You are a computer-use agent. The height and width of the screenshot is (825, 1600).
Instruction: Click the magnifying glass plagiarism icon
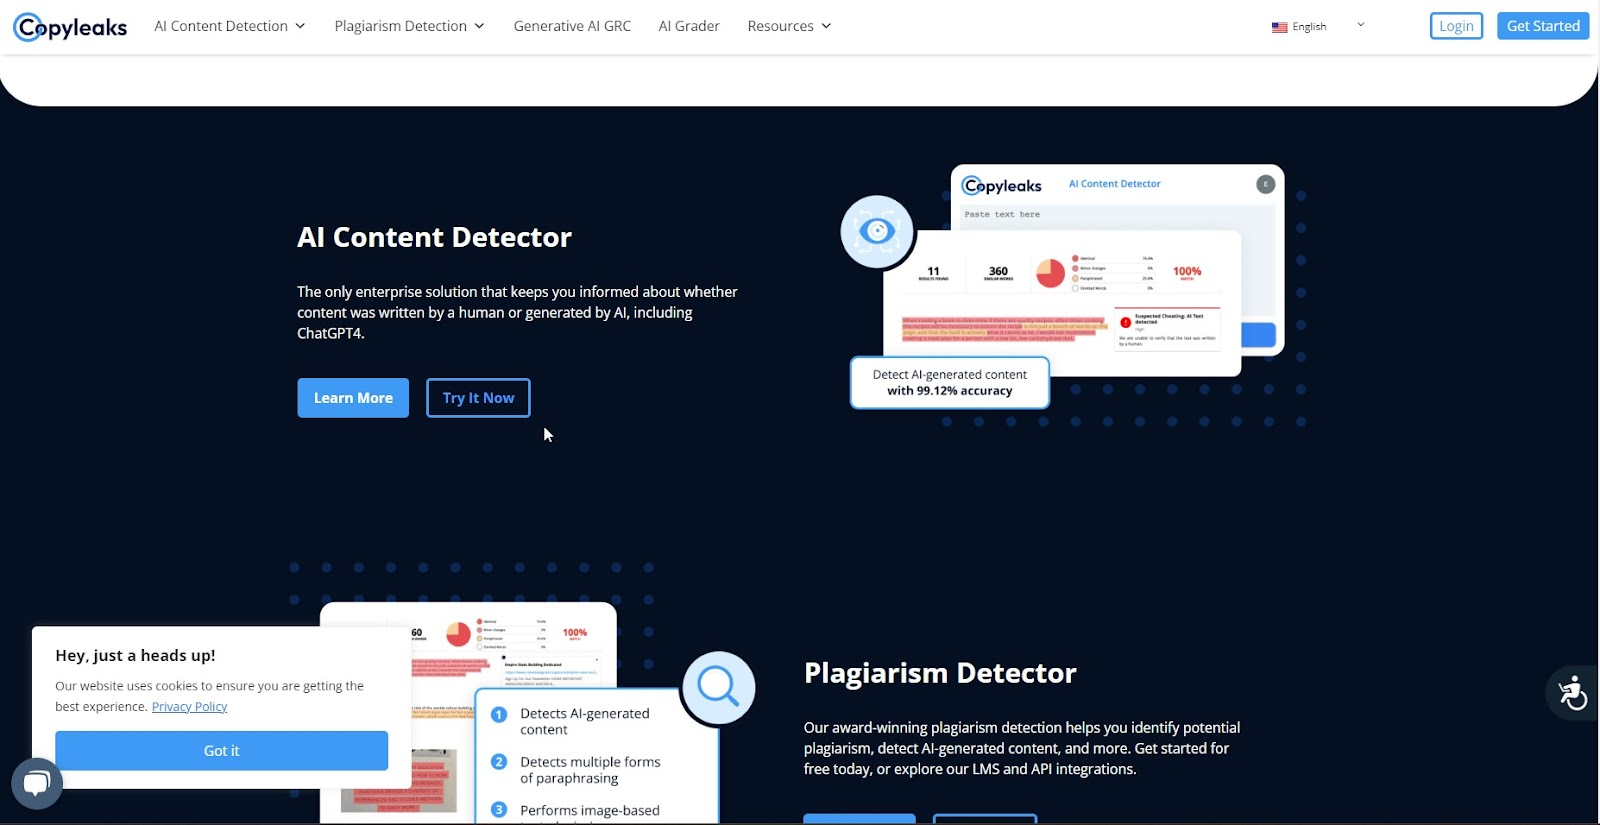tap(718, 688)
